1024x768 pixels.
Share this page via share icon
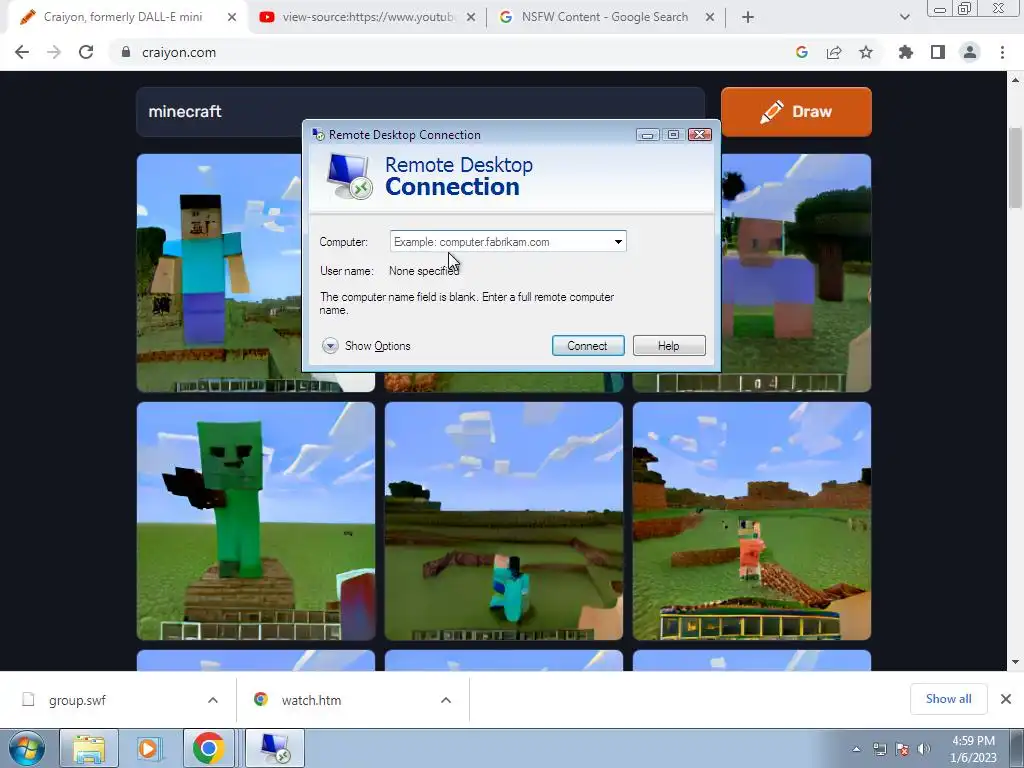click(834, 52)
